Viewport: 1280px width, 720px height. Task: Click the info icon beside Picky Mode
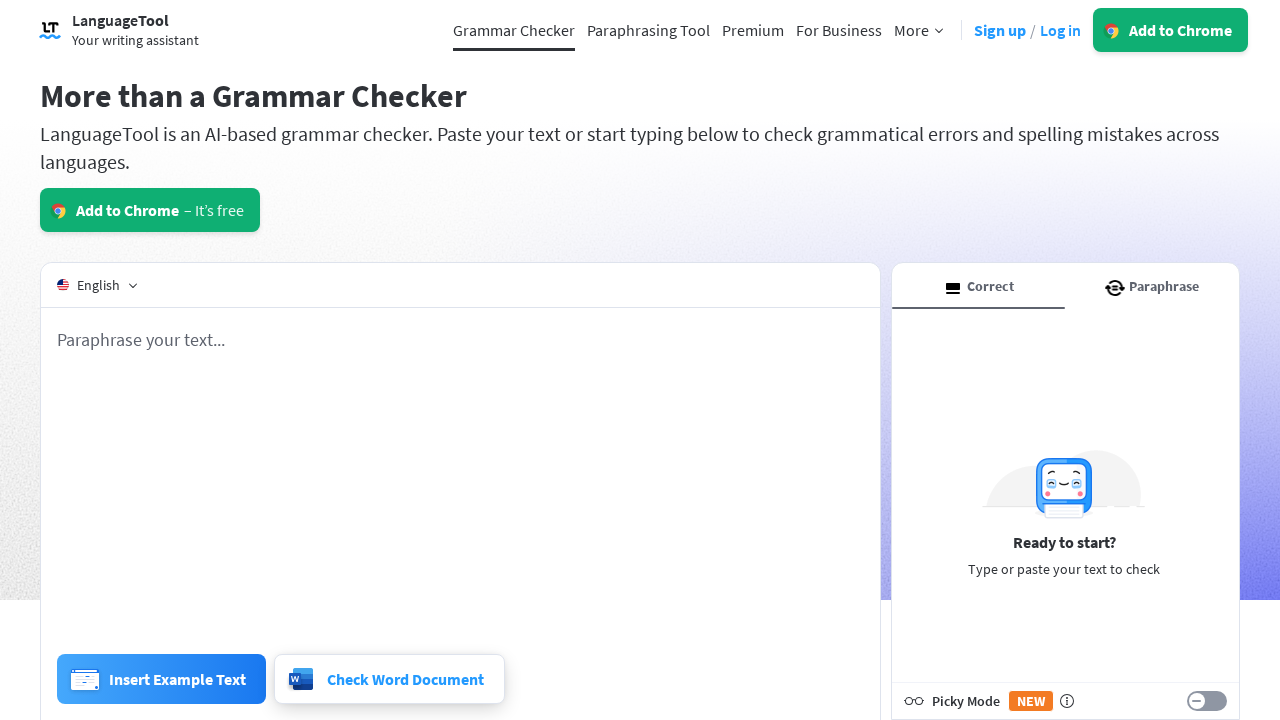point(1067,701)
